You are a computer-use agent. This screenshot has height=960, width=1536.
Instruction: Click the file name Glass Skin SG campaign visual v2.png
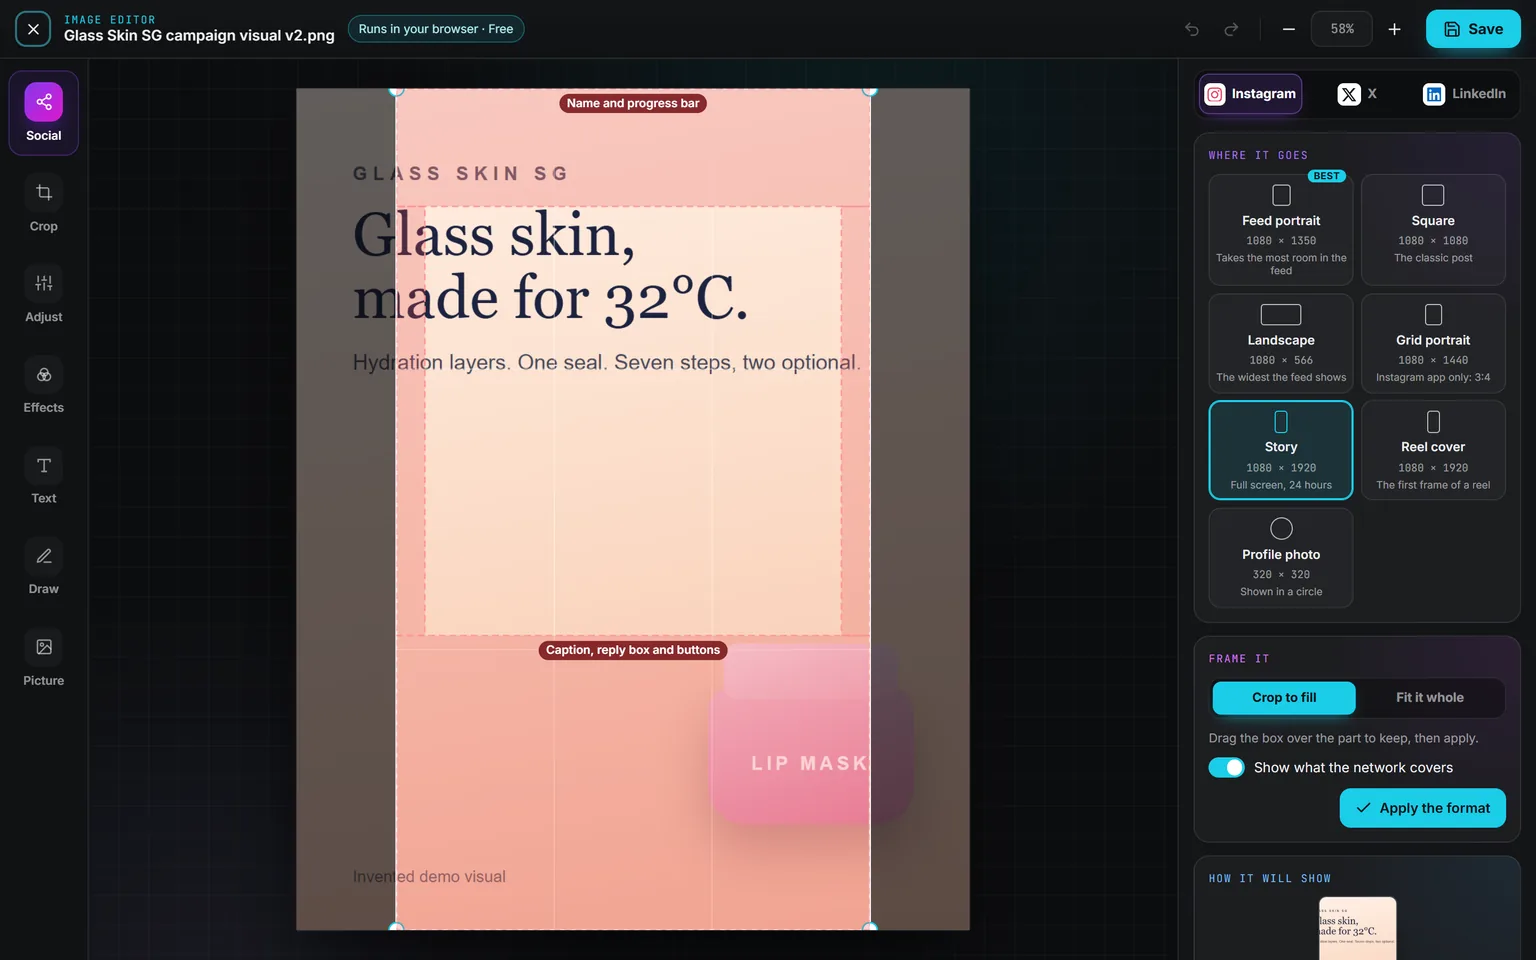[199, 35]
